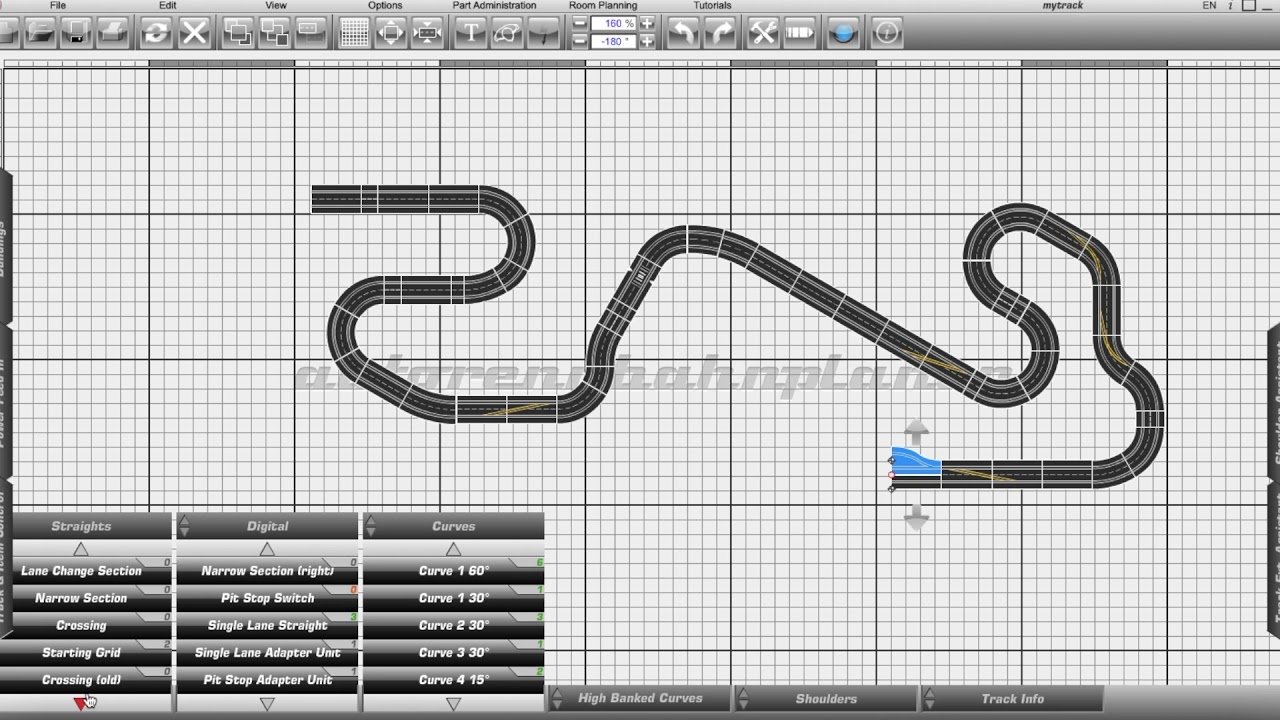Image resolution: width=1280 pixels, height=720 pixels.
Task: Click the curved icon to the left of the minus buttons
Action: pos(543,33)
